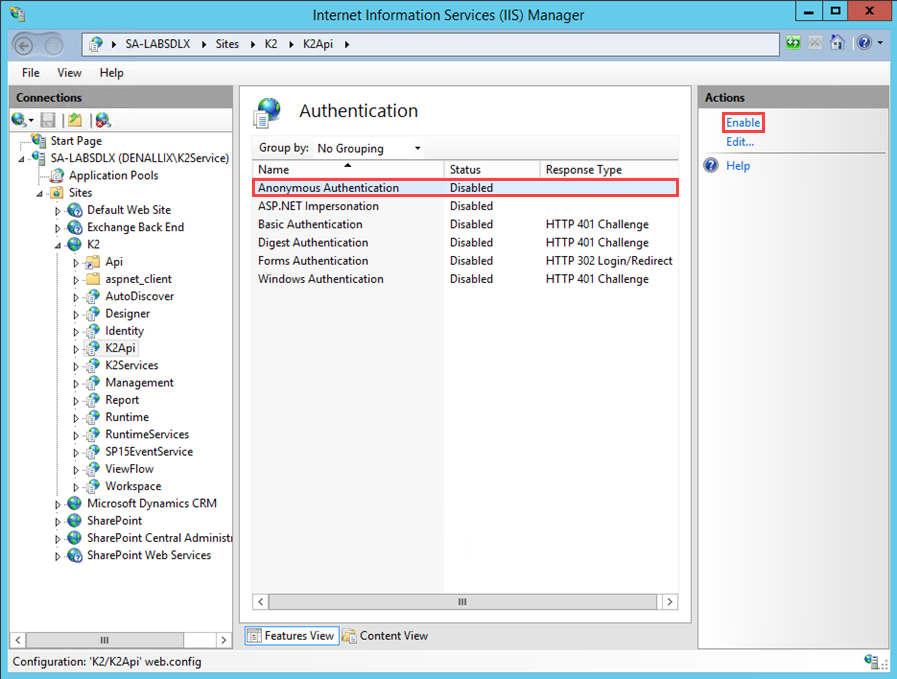Click the Create New Connection globe icon

18,120
